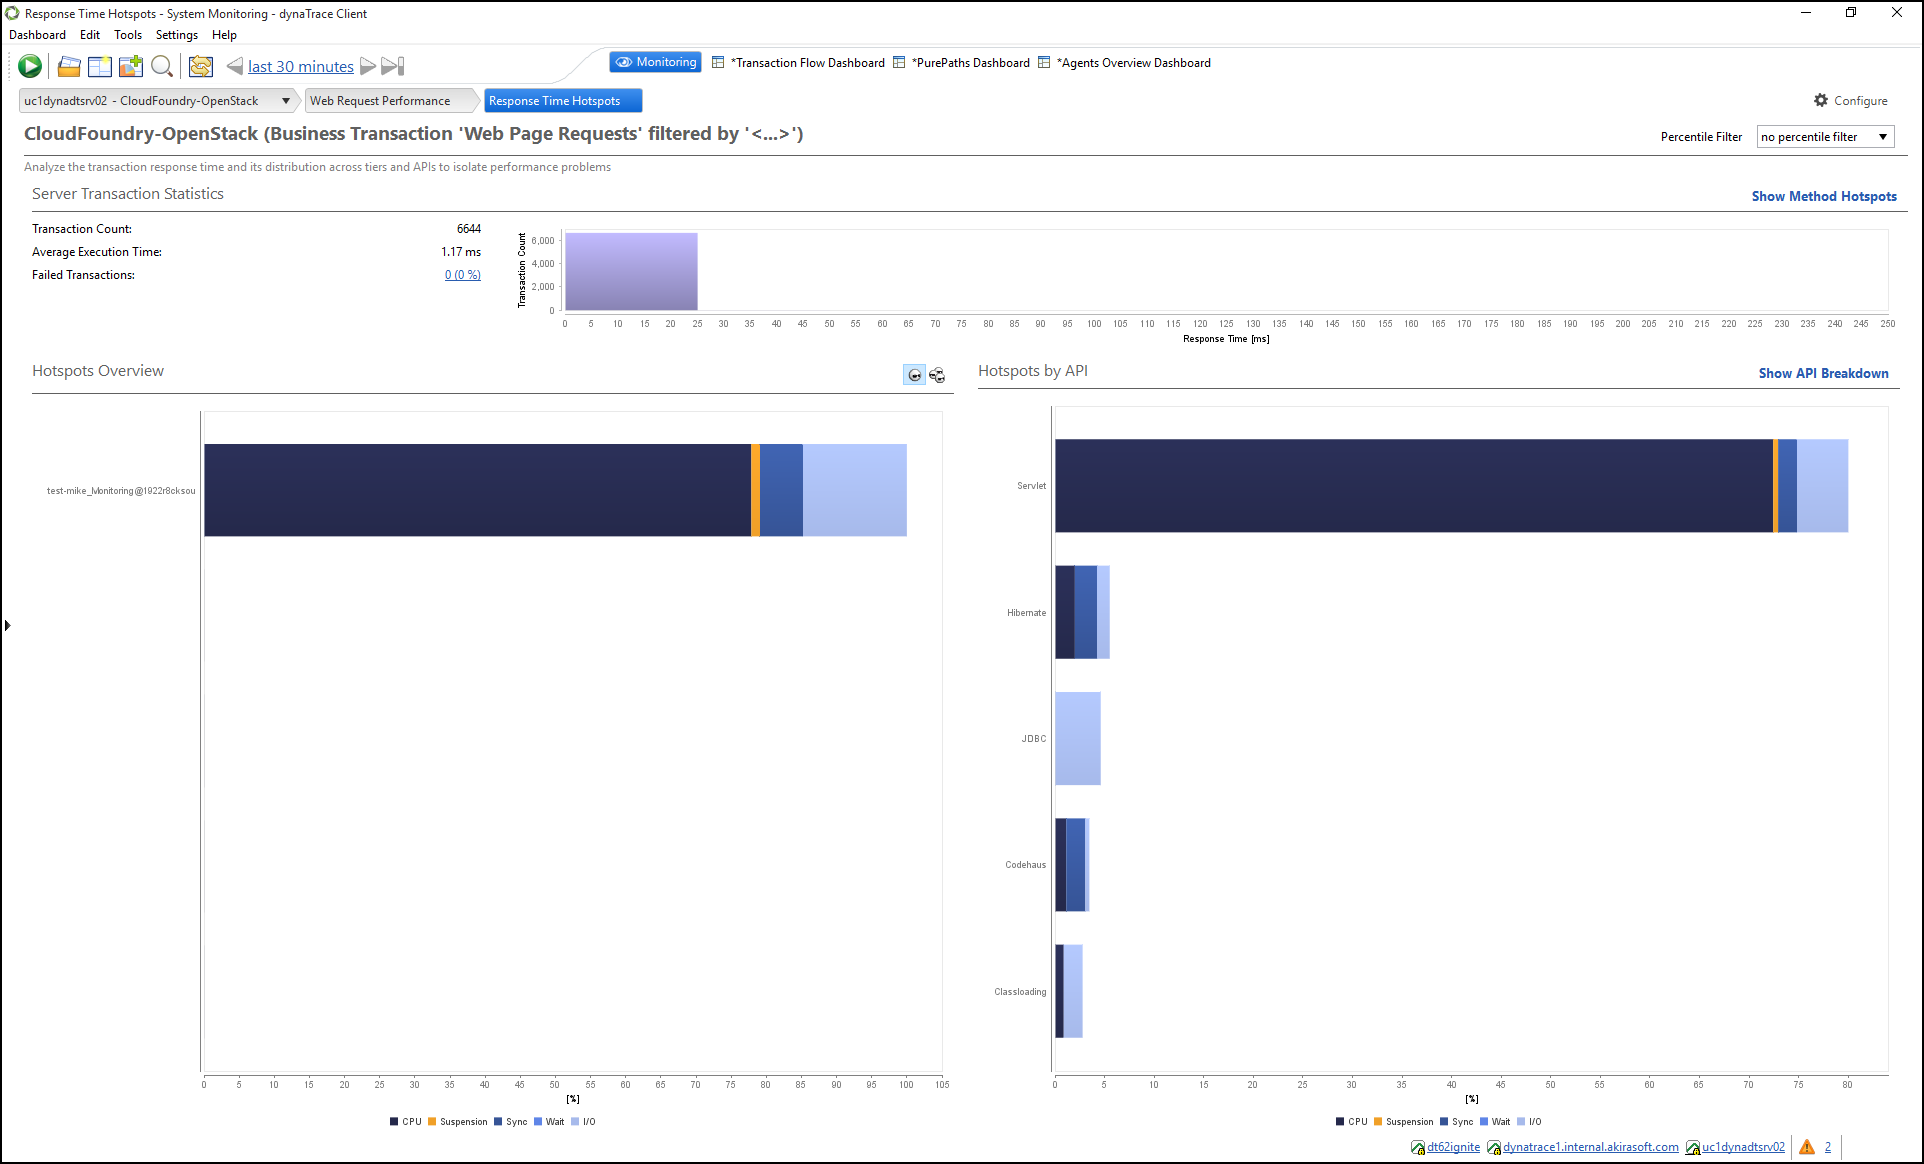Viewport: 1924px width, 1164px height.
Task: Select Average Execution Time value '1.17 ms'
Action: (x=460, y=252)
